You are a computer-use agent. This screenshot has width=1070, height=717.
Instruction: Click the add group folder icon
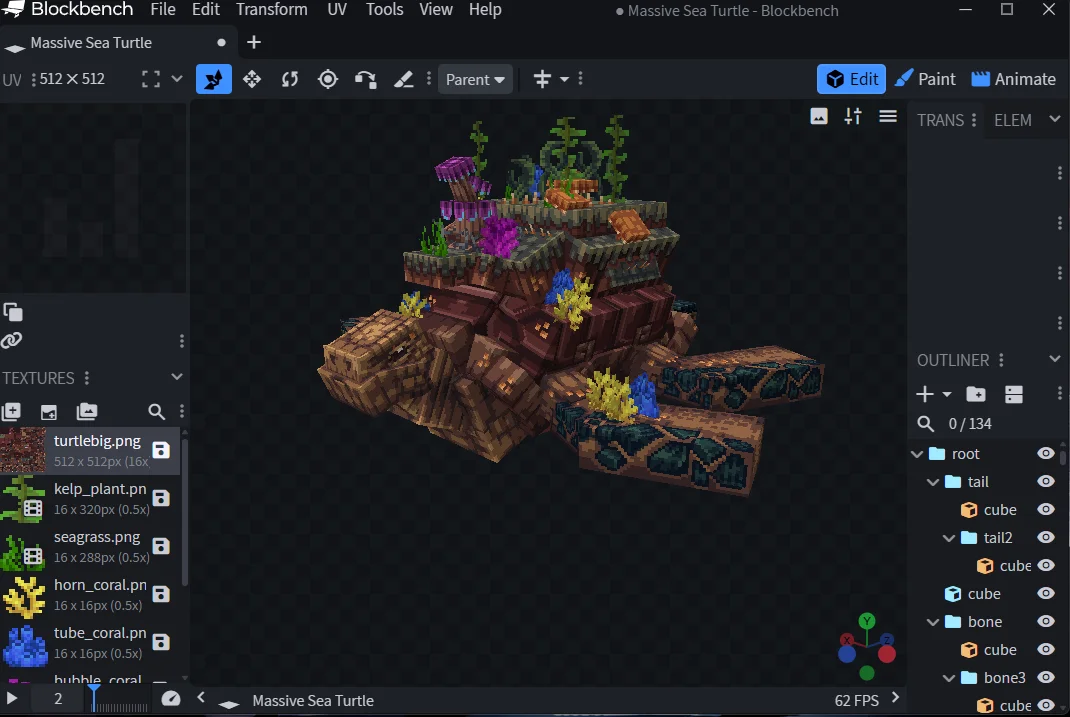[976, 394]
